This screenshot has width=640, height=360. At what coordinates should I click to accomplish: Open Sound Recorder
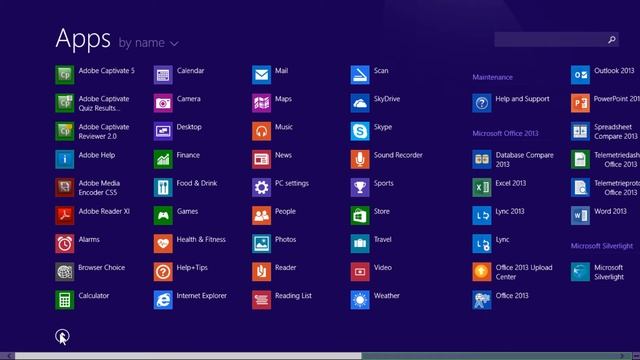[387, 159]
